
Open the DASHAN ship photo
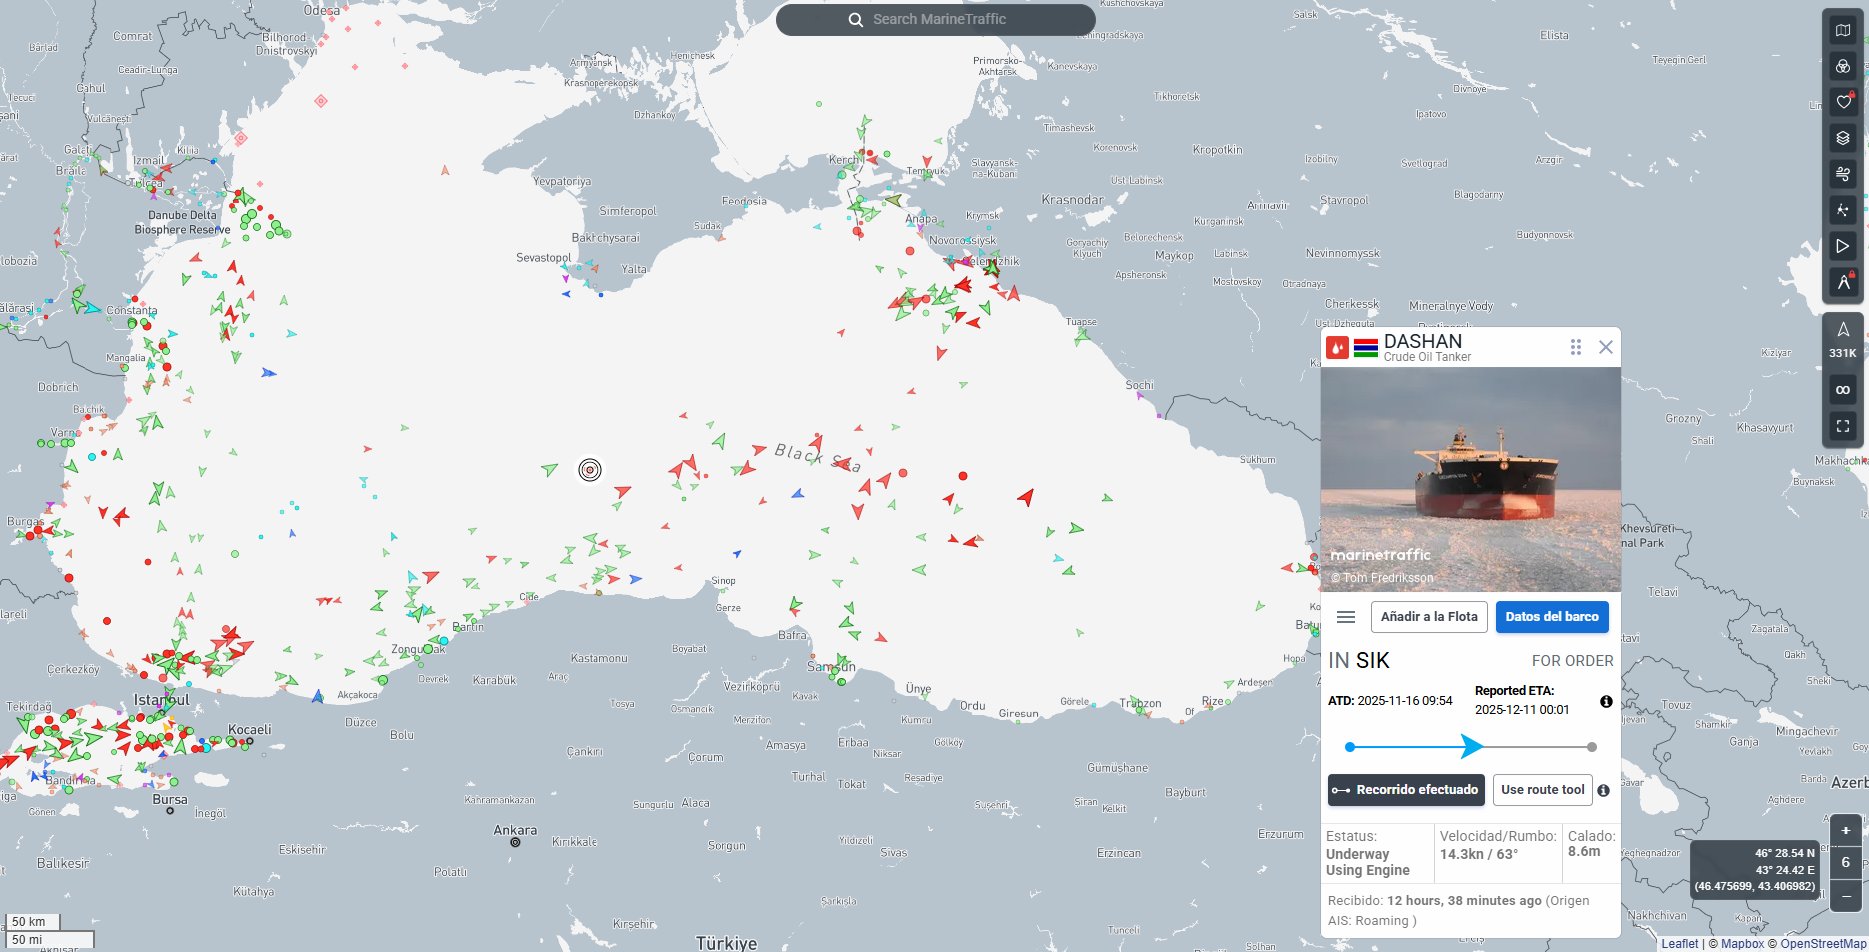point(1471,479)
